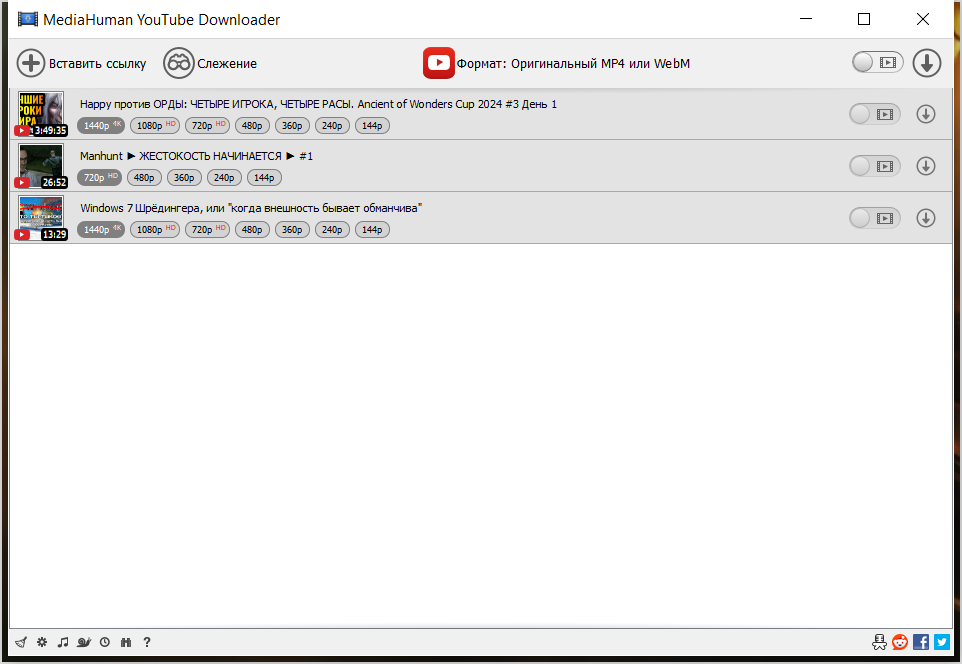962x664 pixels.
Task: Click the title Happy против ОРДЫ: ЧЕТЫРЕ ИГРОКА
Action: tap(318, 104)
